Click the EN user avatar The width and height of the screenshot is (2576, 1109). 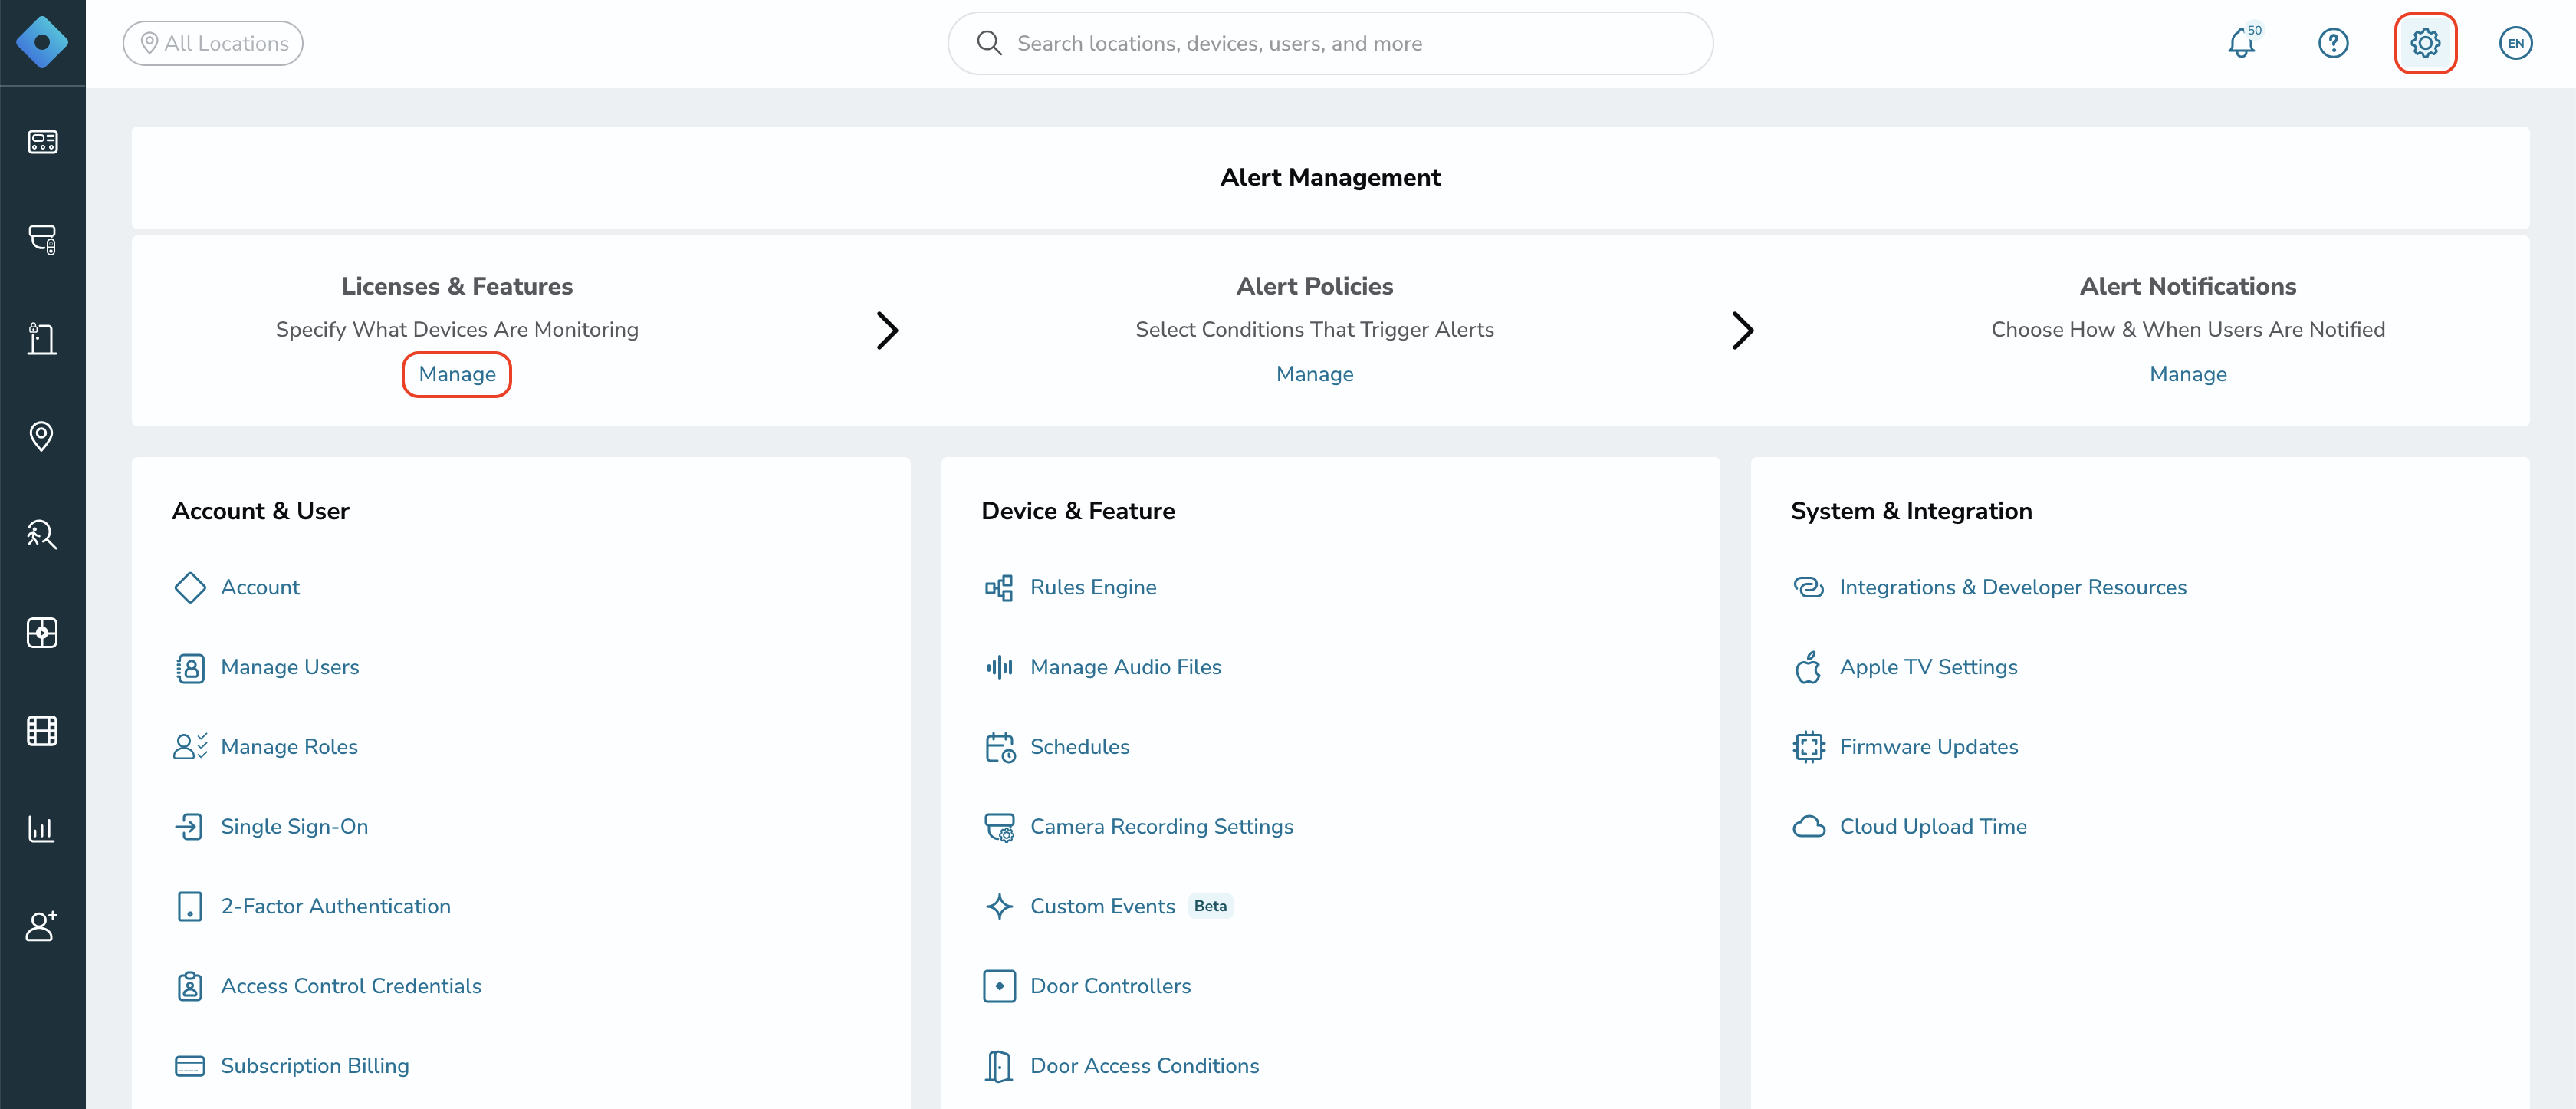[x=2515, y=43]
